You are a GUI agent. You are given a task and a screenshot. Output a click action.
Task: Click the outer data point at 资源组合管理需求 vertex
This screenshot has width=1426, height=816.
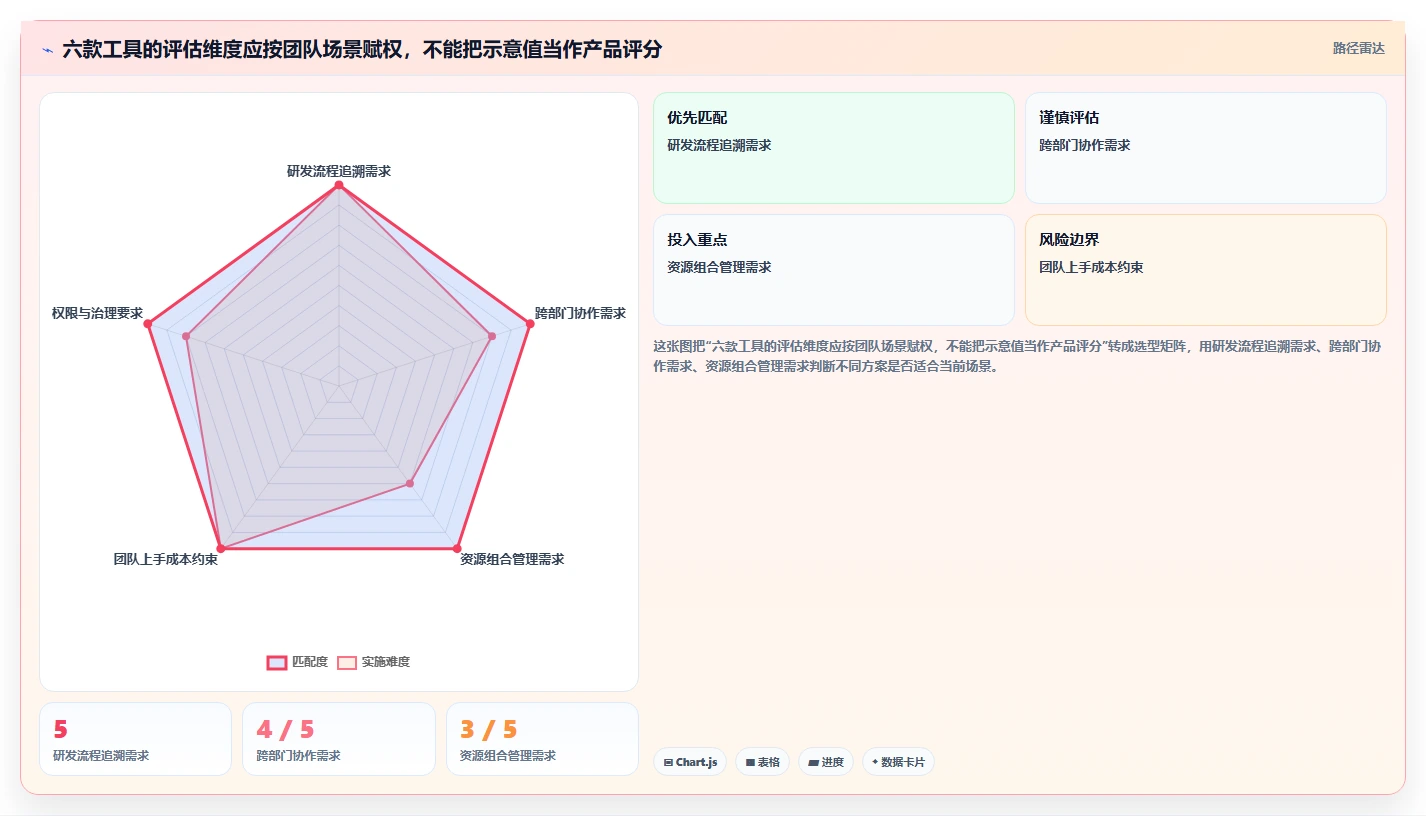click(457, 549)
